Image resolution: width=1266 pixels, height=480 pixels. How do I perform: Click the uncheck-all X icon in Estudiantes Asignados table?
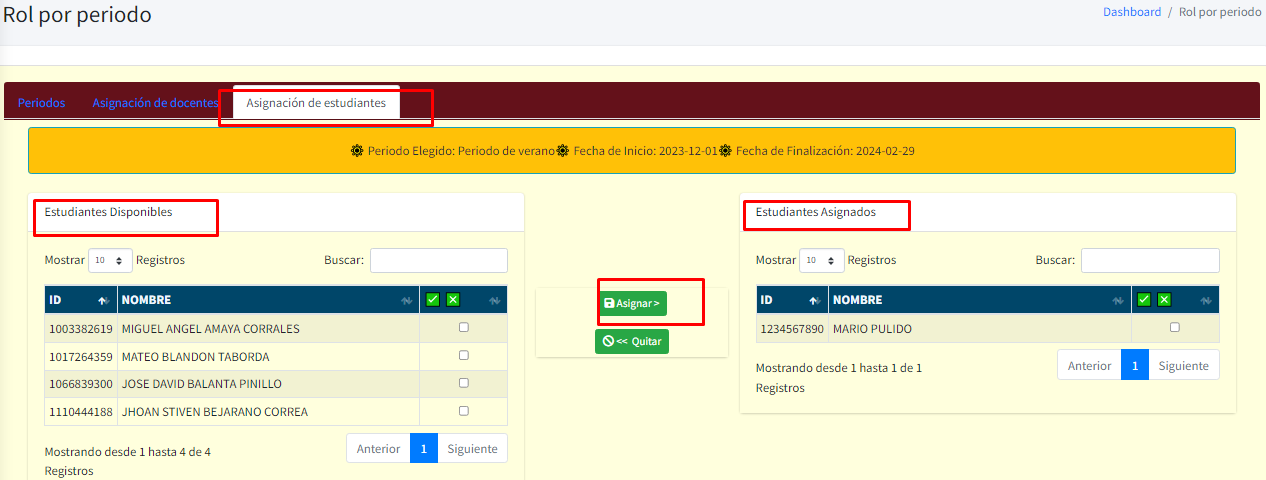(x=1164, y=300)
